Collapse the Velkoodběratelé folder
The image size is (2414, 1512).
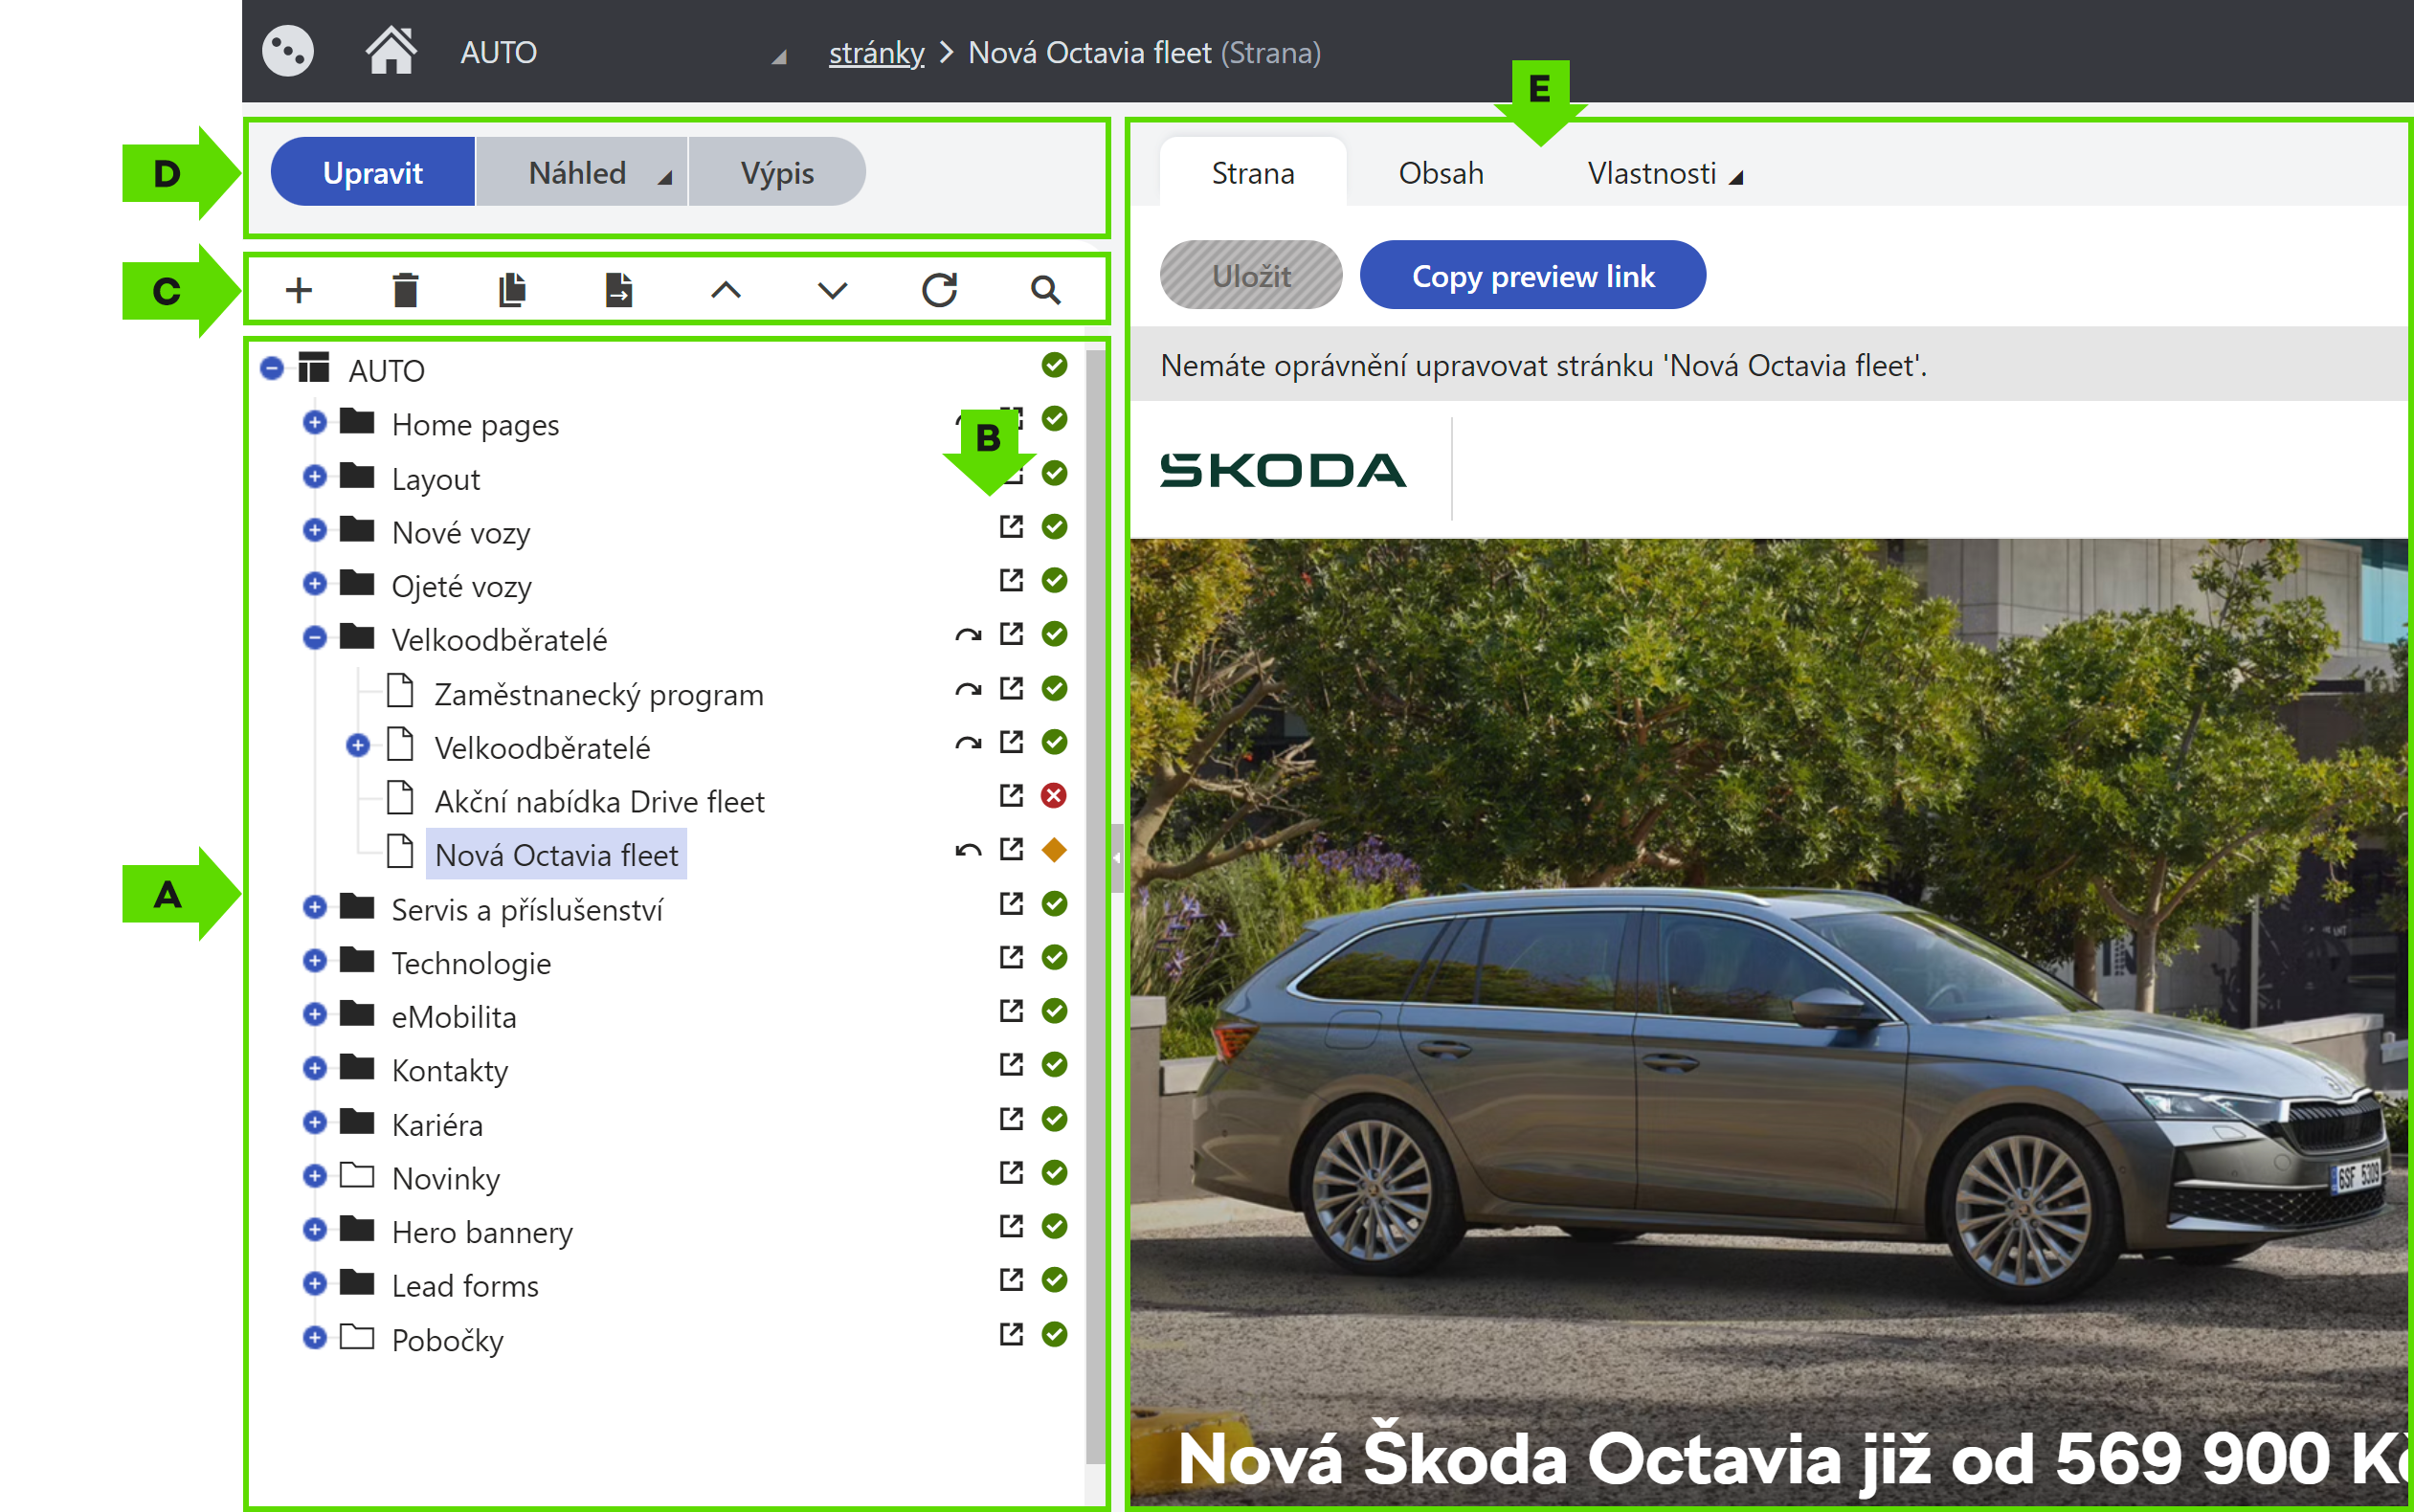point(314,637)
